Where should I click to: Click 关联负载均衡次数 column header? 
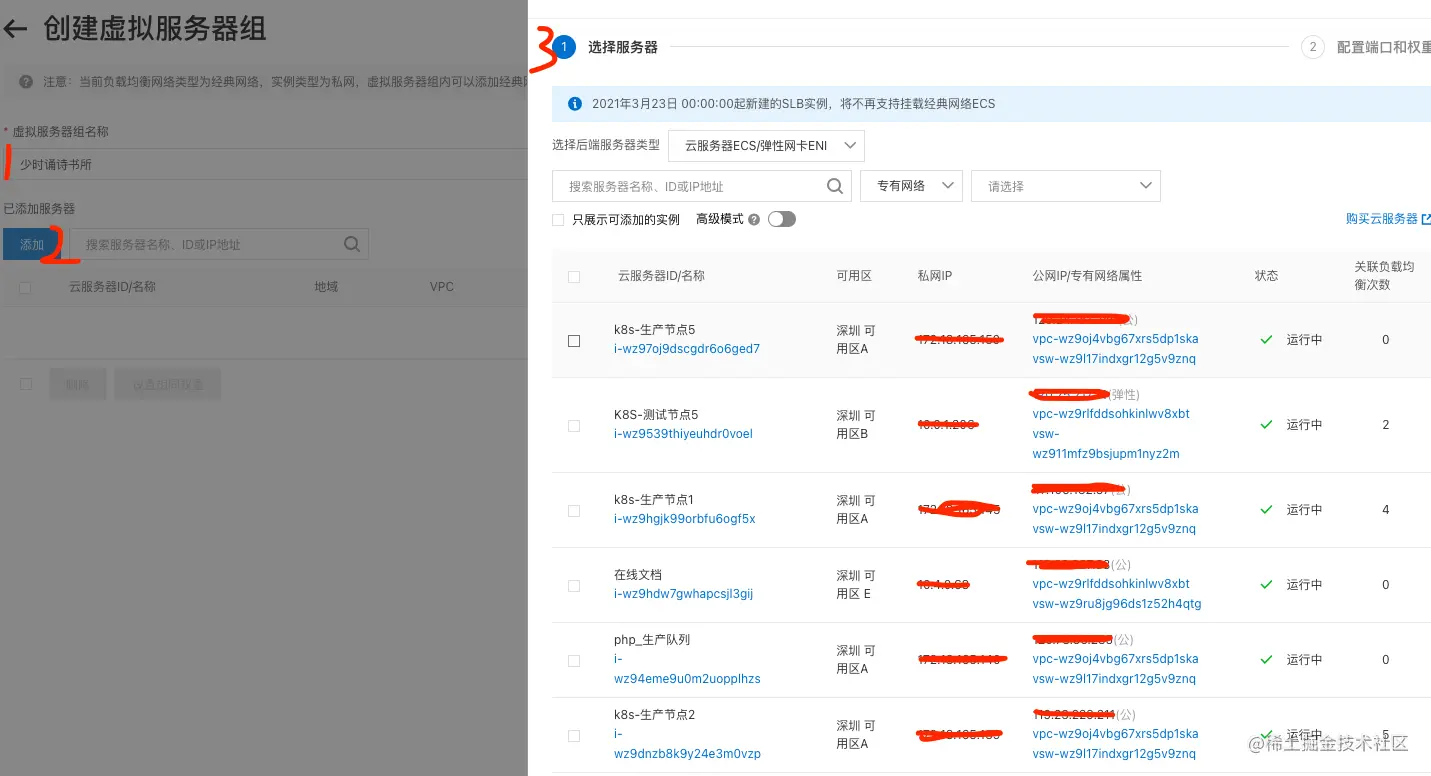pyautogui.click(x=1384, y=276)
